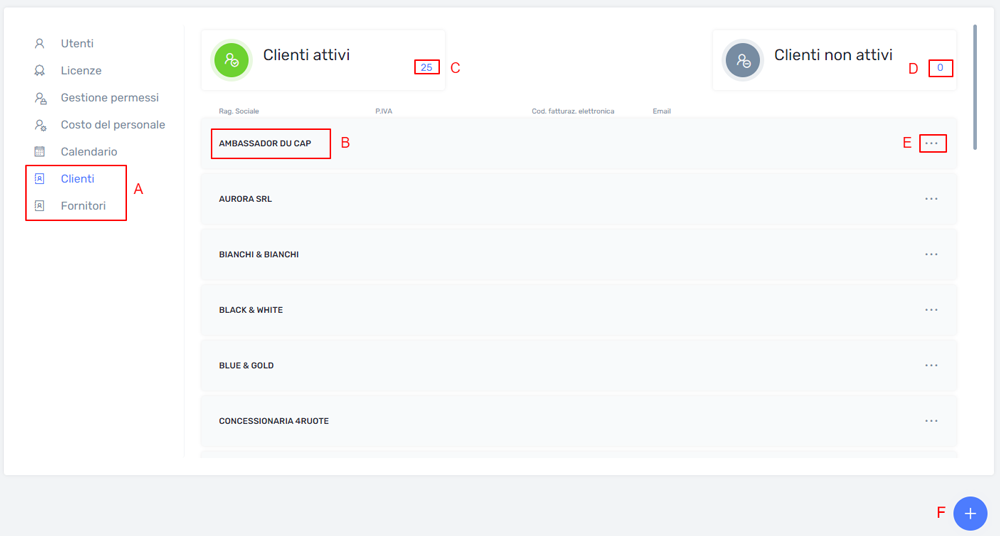Screen dimensions: 1000x536
Task: Open options menu for BLUE & GOLD
Action: [931, 366]
